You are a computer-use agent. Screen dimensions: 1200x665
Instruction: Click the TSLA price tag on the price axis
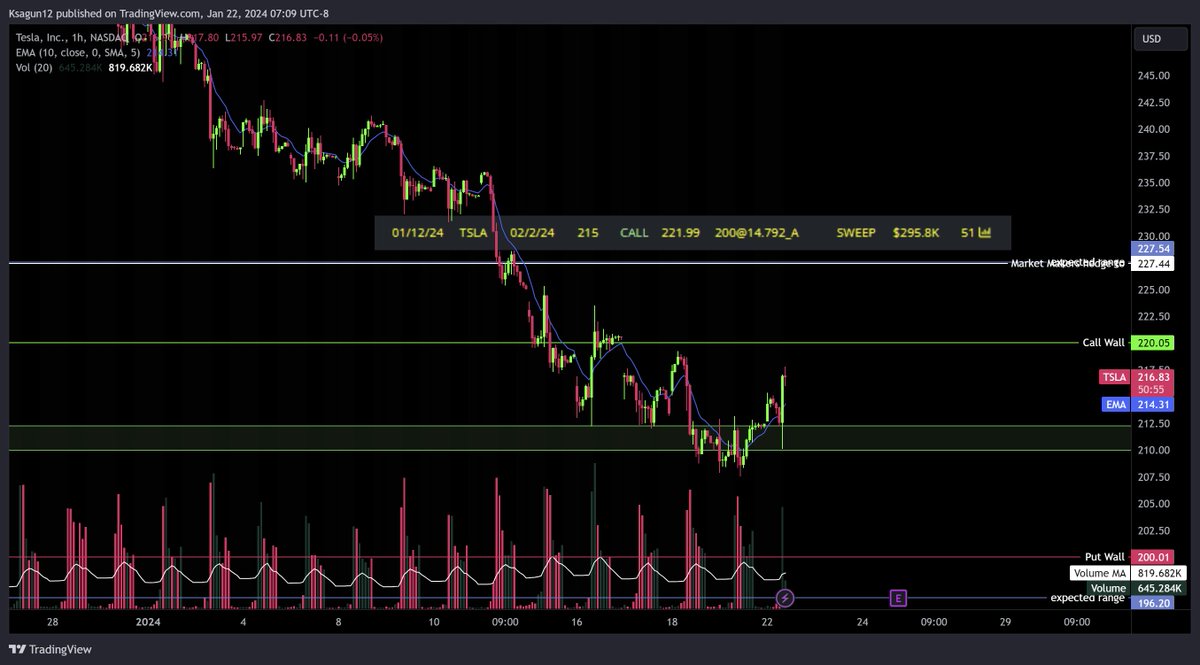(x=1113, y=377)
